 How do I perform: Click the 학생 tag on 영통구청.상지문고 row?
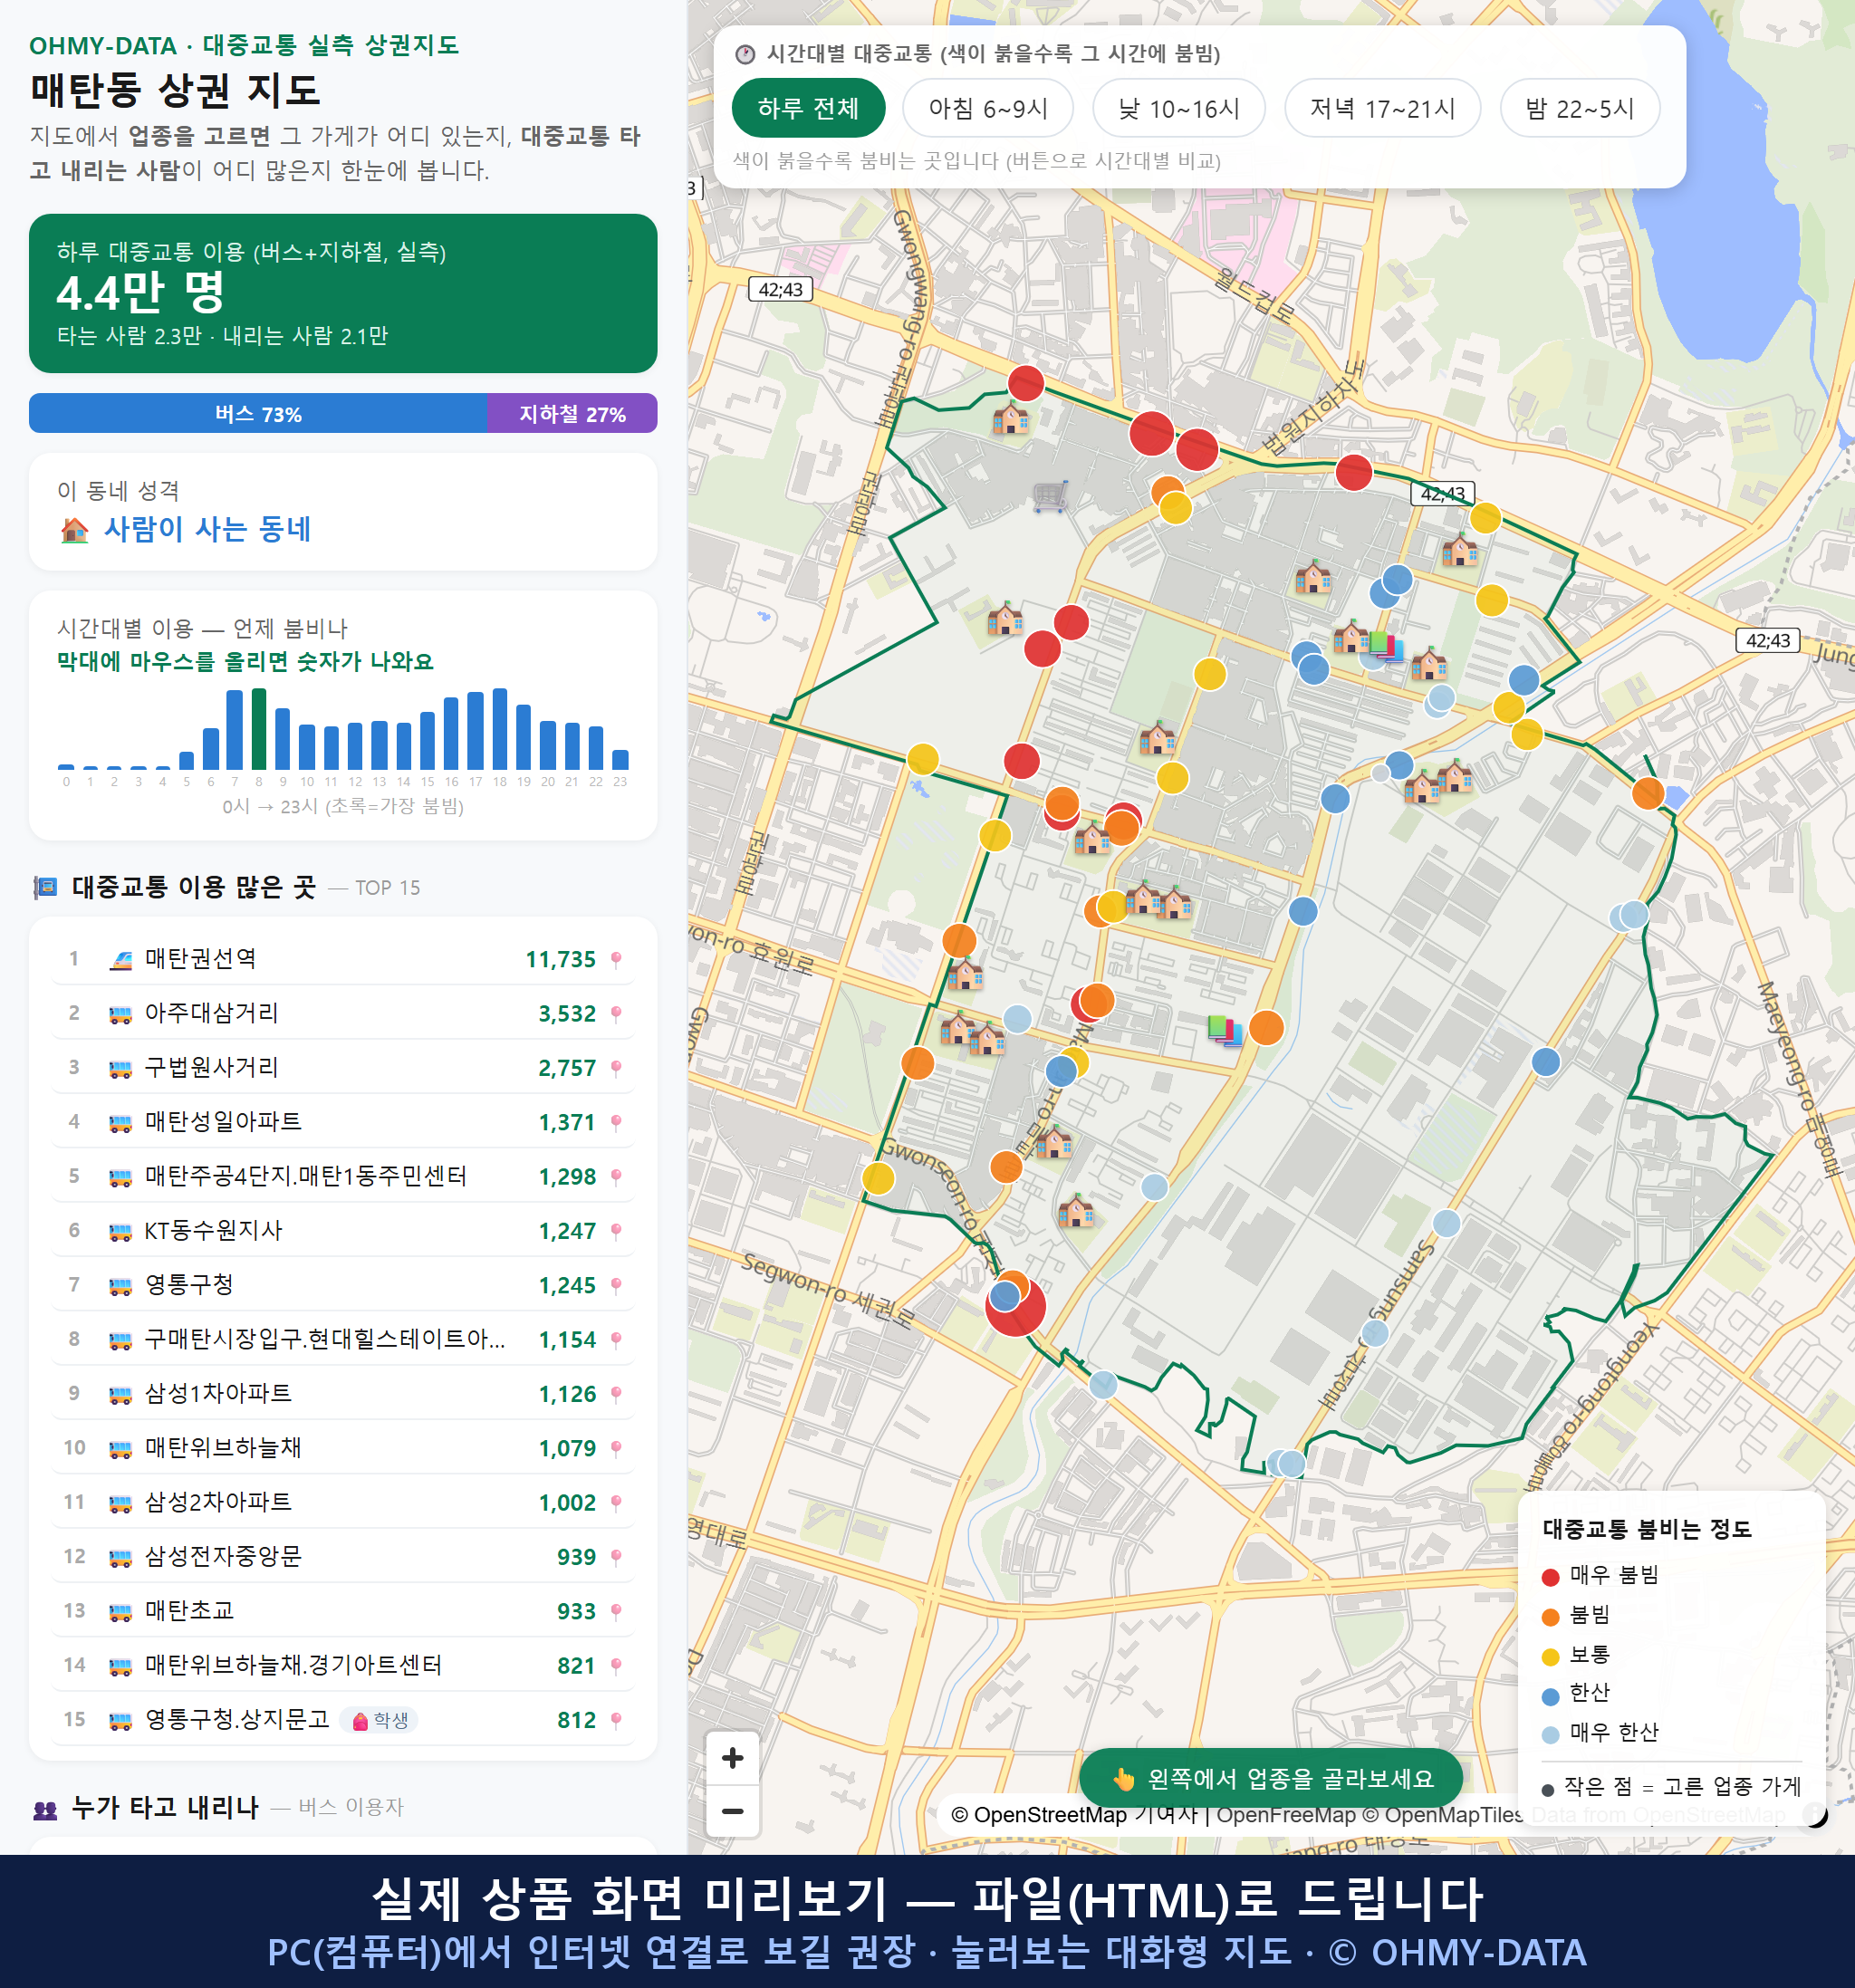click(379, 1720)
